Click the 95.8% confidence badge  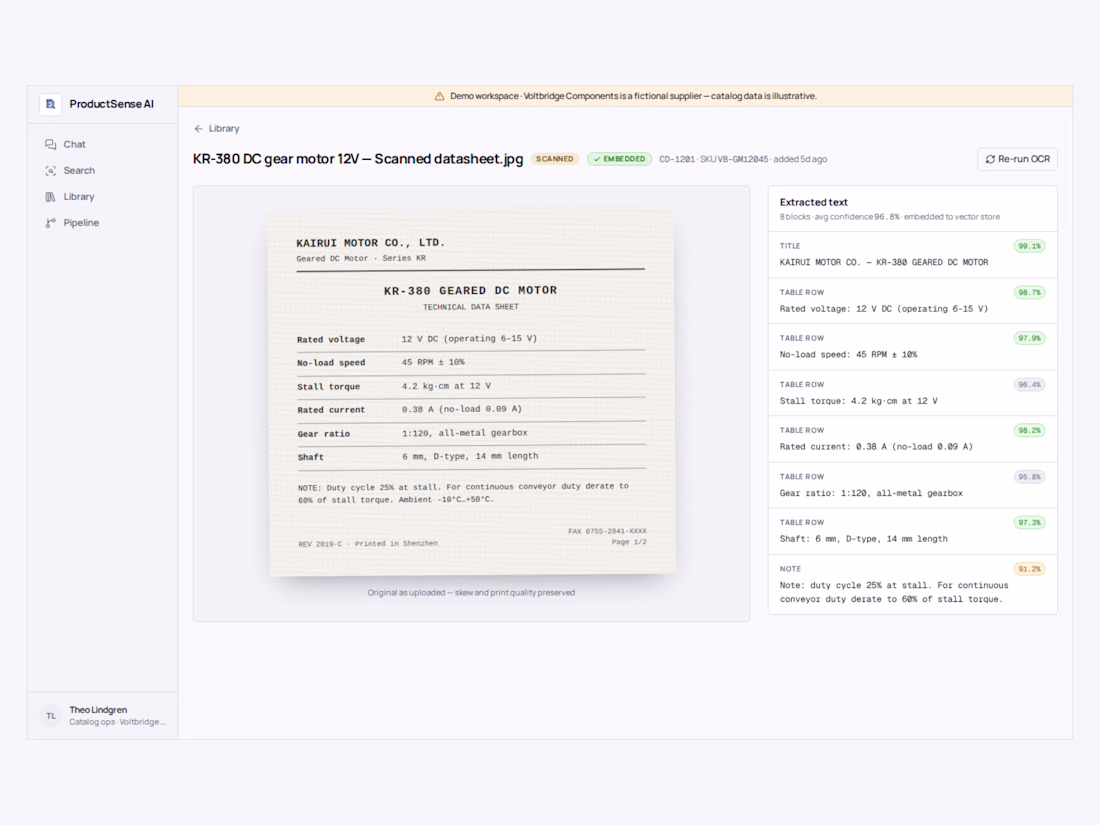[x=1029, y=477]
